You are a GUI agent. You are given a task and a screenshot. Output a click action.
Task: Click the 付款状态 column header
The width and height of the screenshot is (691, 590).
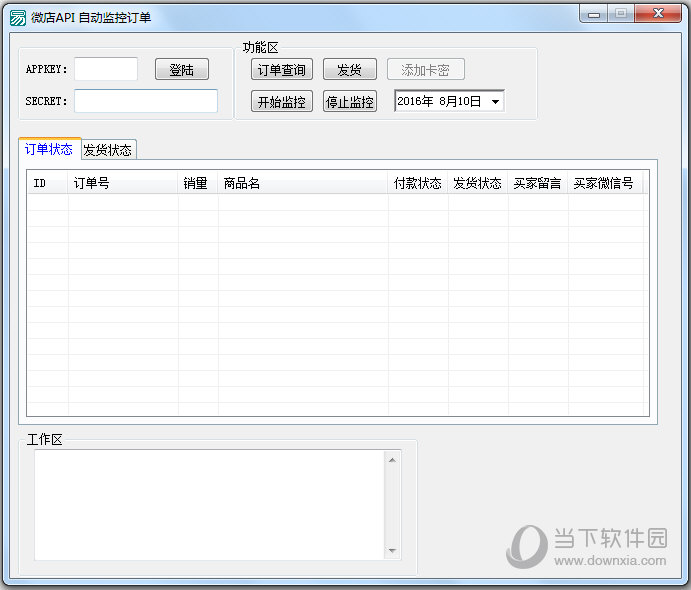[418, 183]
